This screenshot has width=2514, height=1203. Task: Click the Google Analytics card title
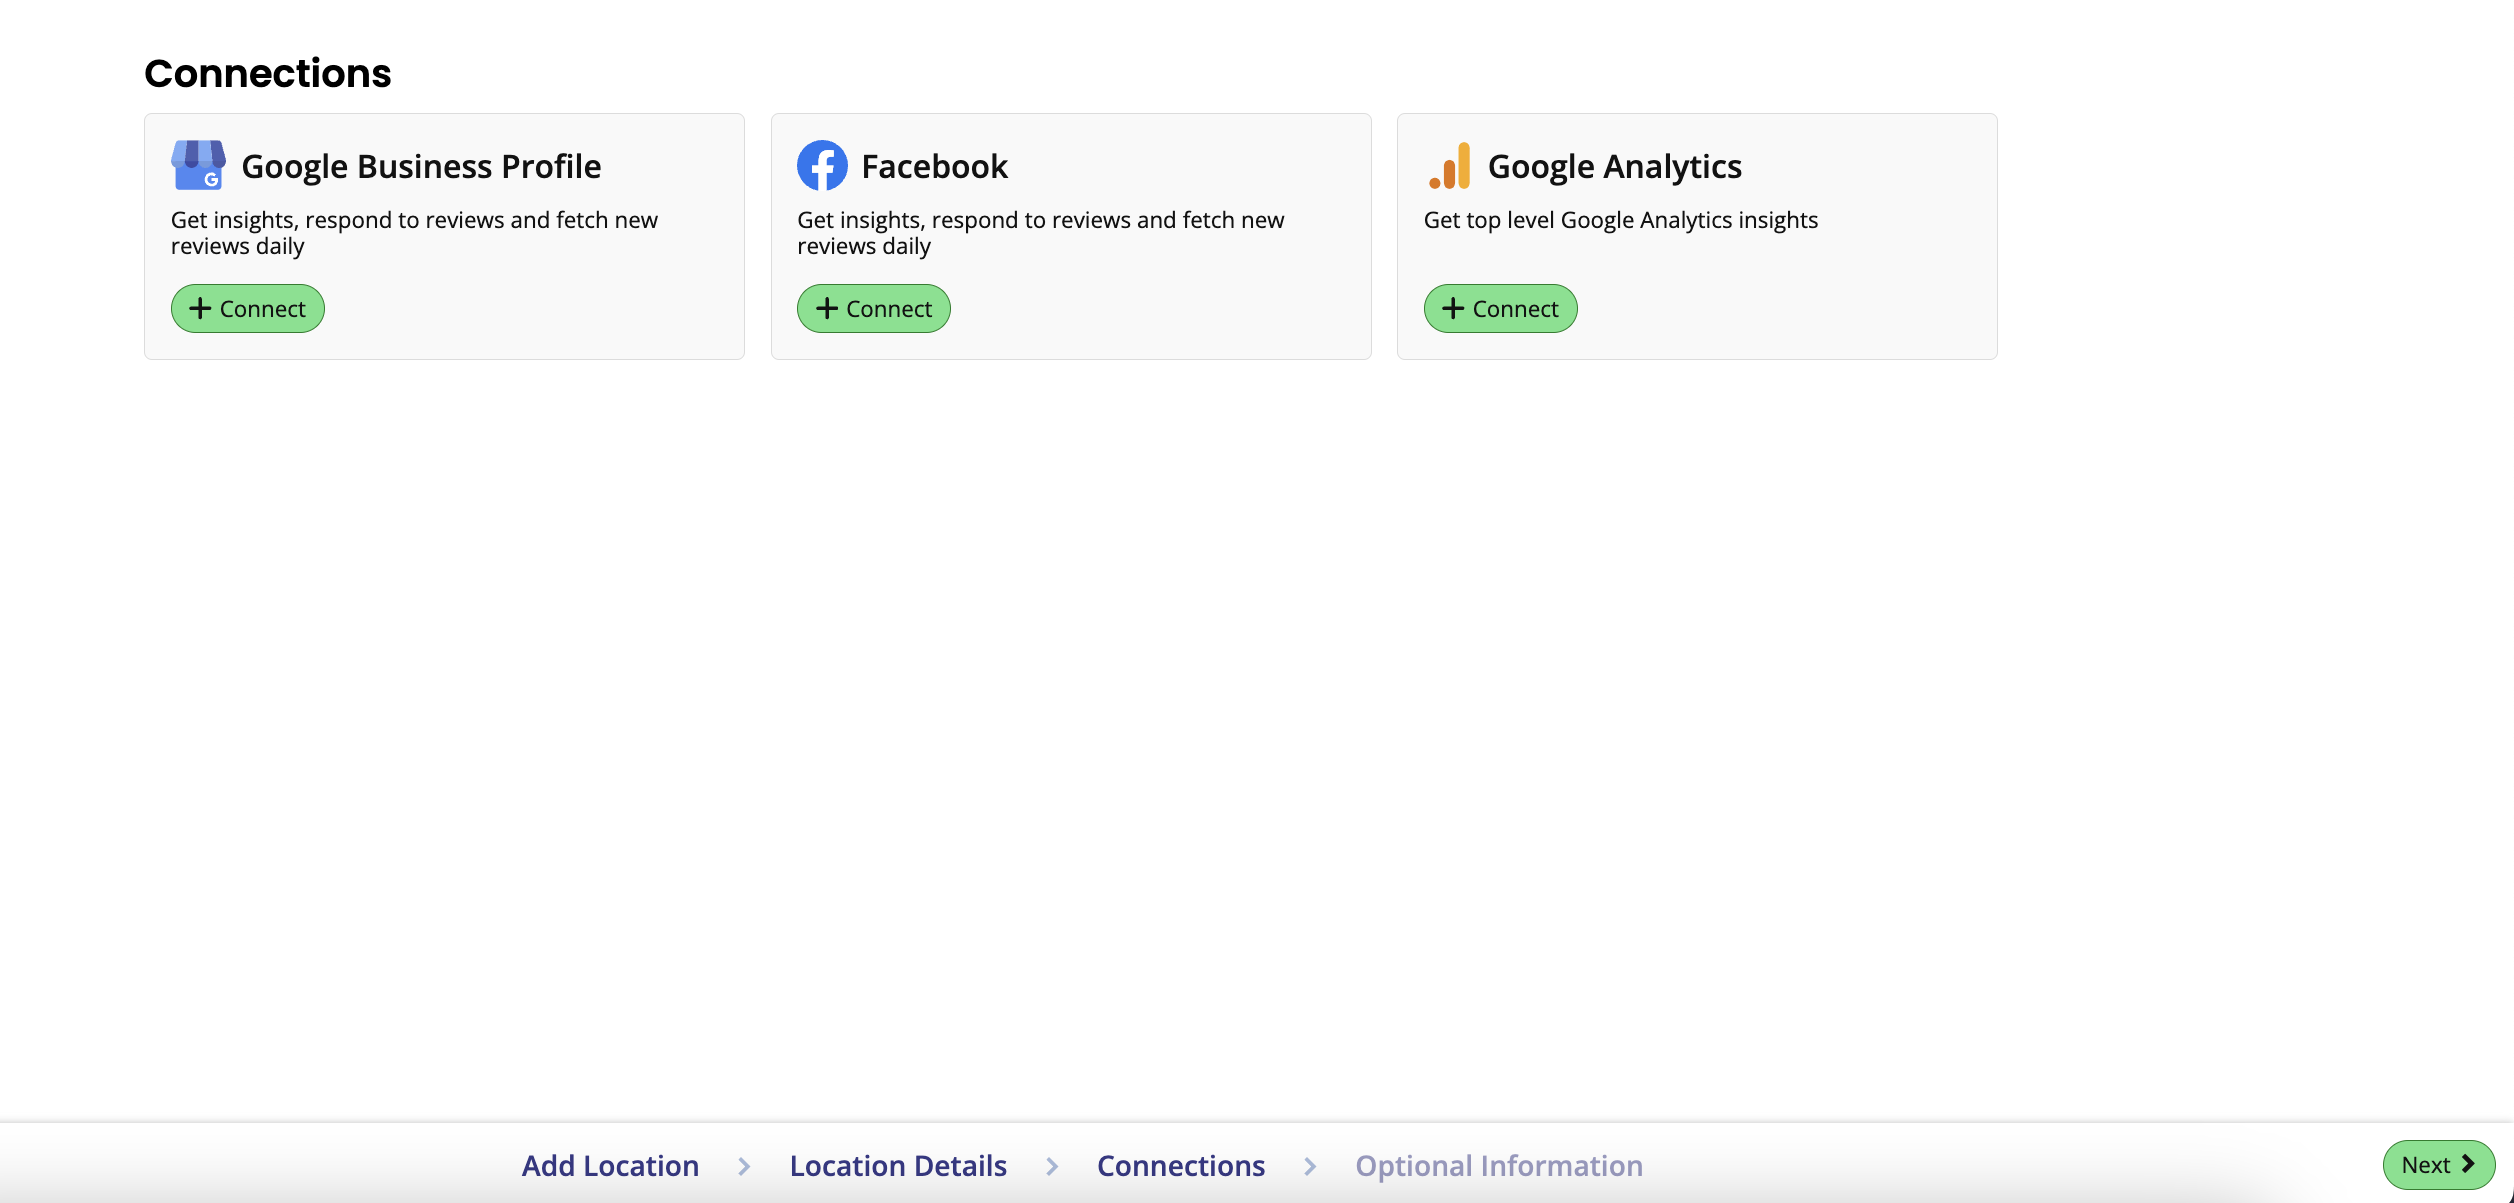[x=1614, y=166]
